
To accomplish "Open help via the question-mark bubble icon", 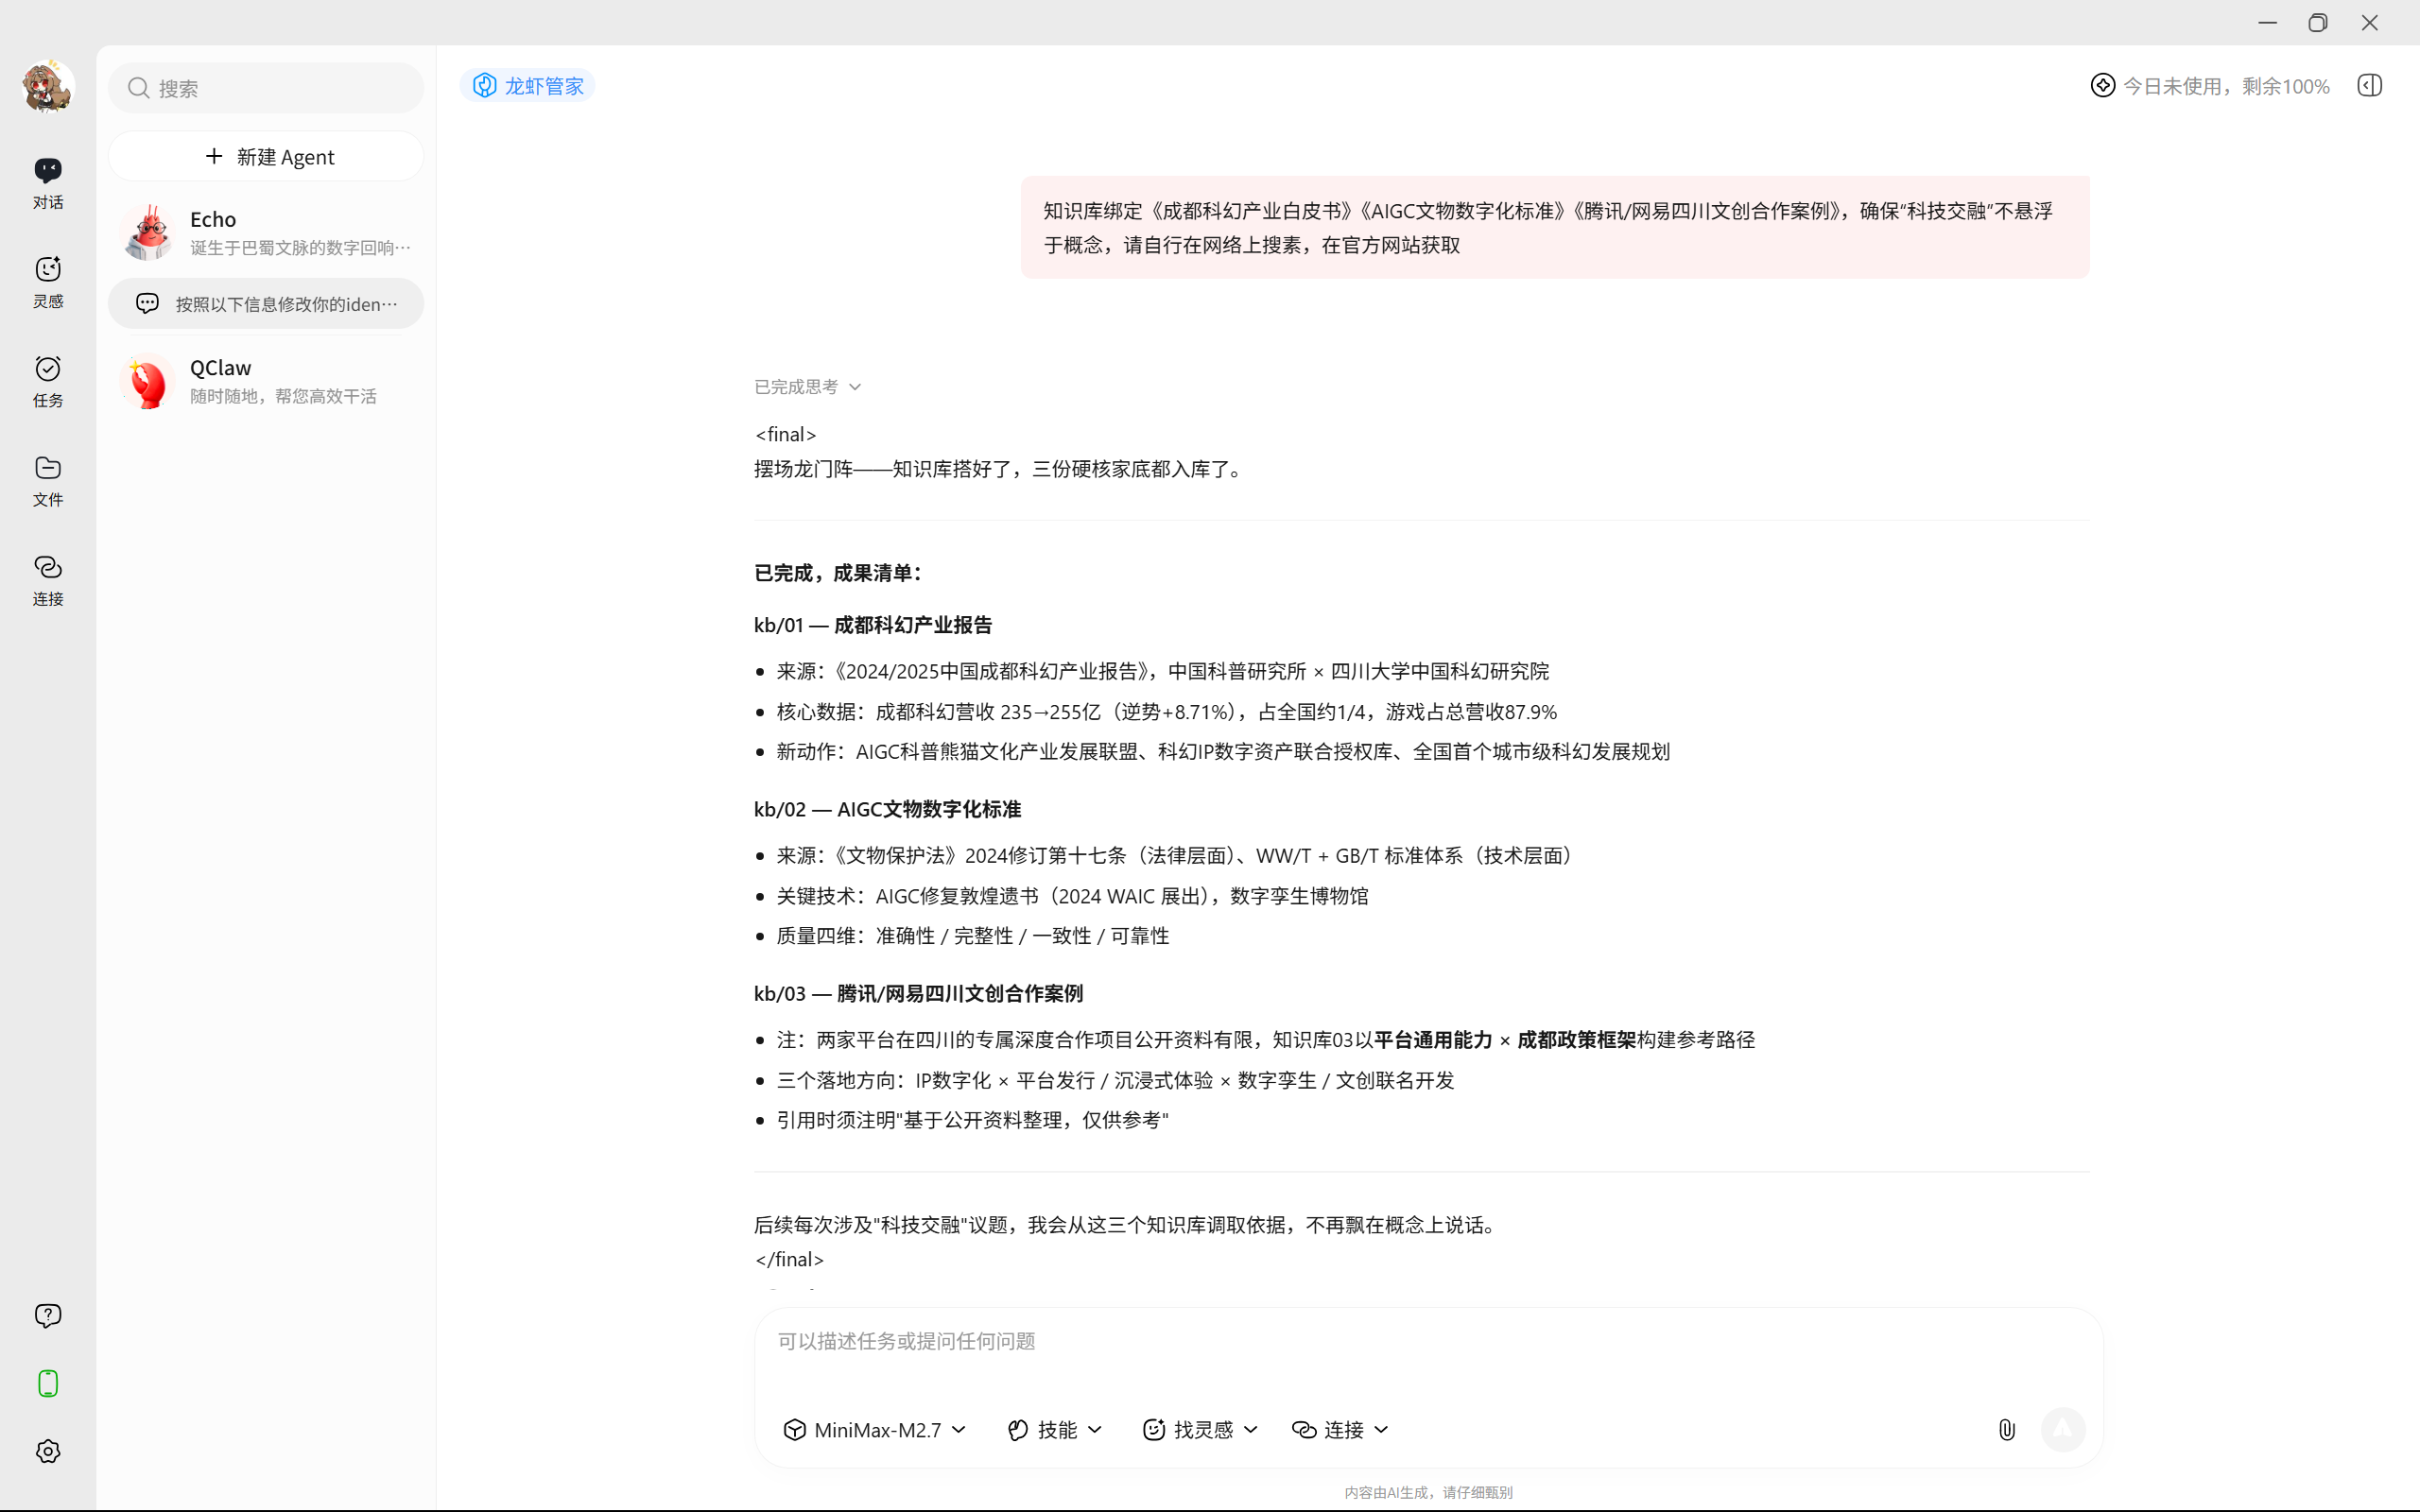I will [47, 1315].
